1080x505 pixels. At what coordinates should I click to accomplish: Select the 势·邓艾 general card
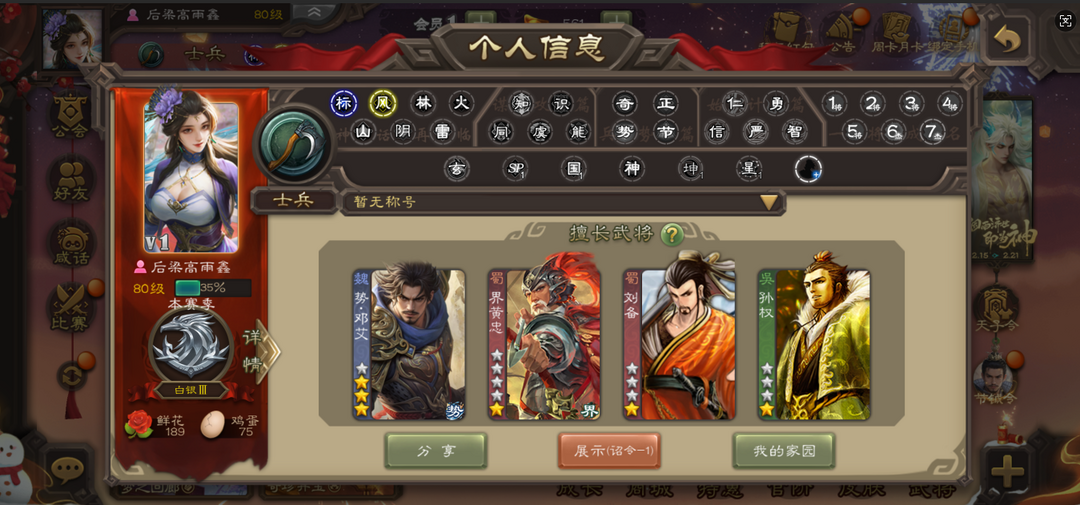pyautogui.click(x=409, y=344)
